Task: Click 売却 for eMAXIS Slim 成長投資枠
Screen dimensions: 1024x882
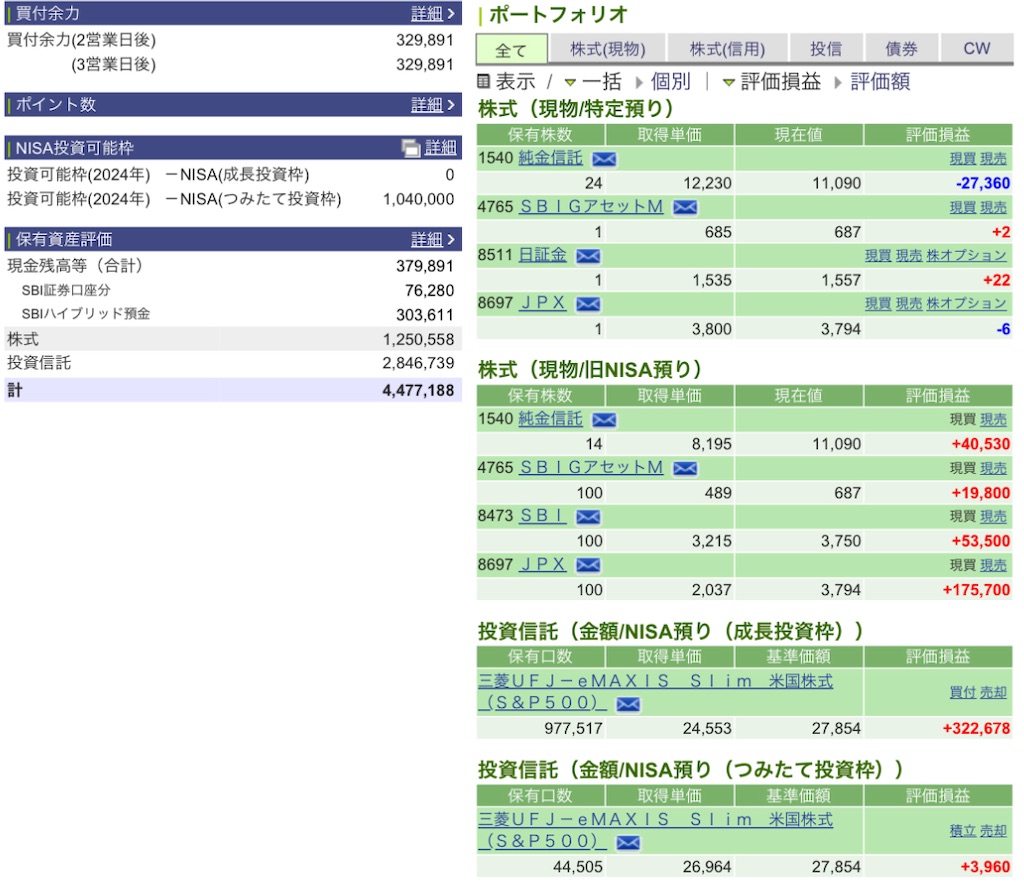Action: point(993,692)
